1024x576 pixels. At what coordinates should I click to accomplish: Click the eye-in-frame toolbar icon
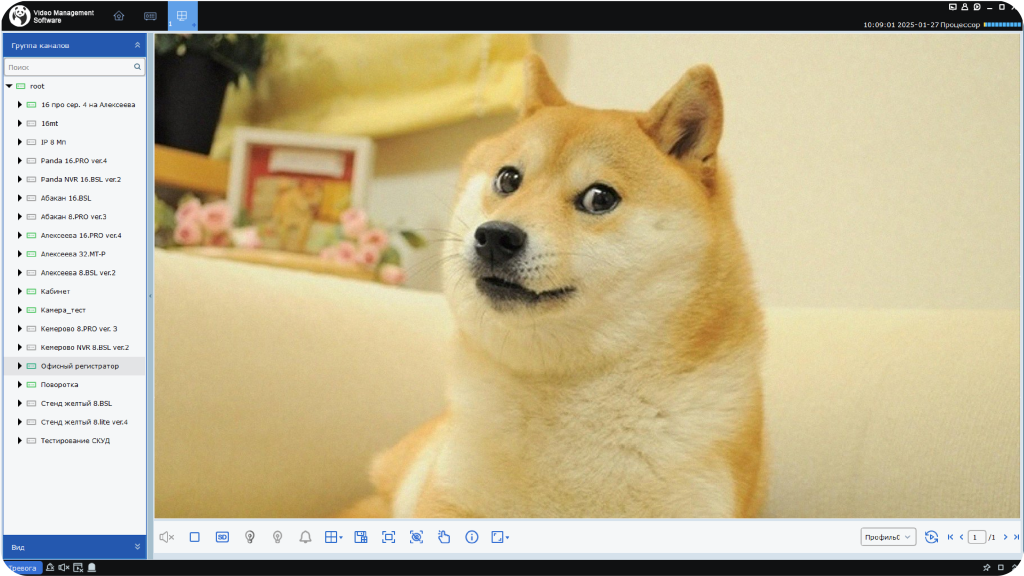(x=416, y=537)
